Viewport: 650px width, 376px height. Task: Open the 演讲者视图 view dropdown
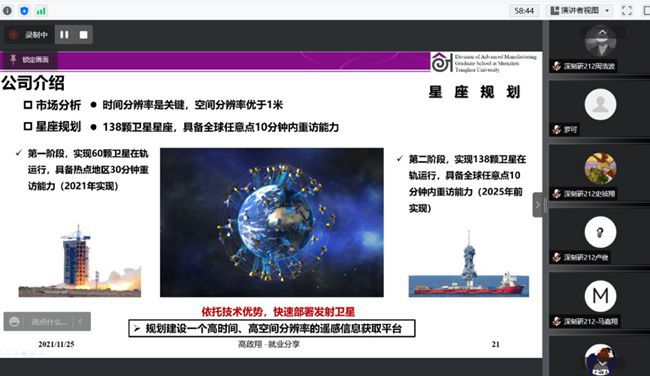580,10
